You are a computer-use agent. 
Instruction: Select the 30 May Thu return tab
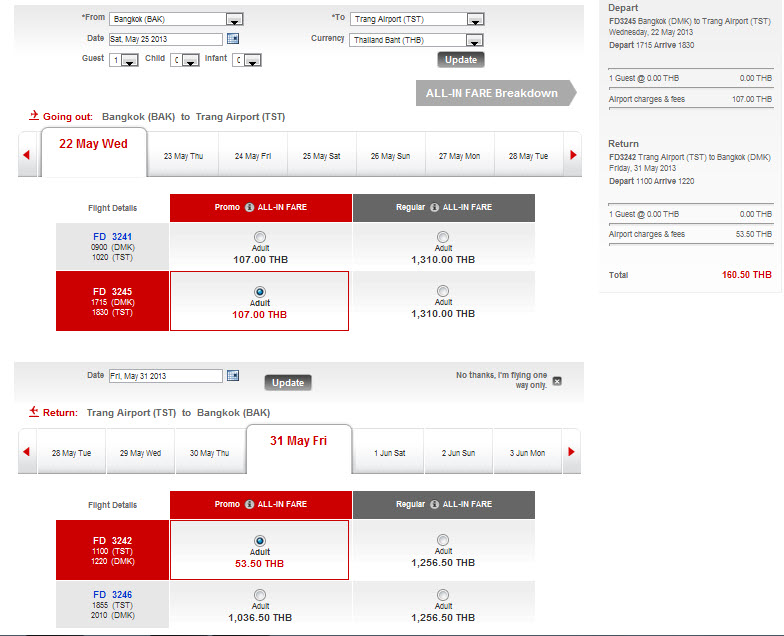[210, 452]
